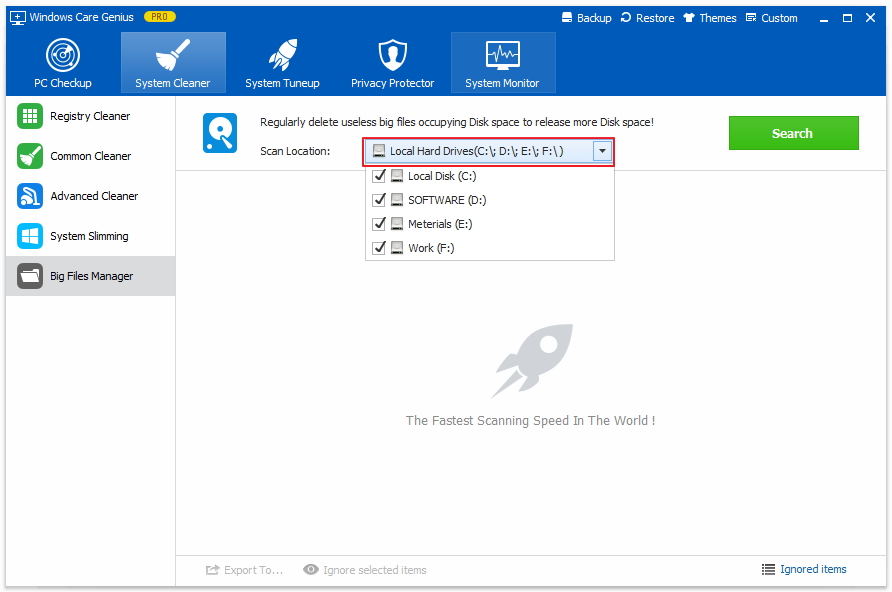Click Ignore selected items text

click(x=375, y=570)
